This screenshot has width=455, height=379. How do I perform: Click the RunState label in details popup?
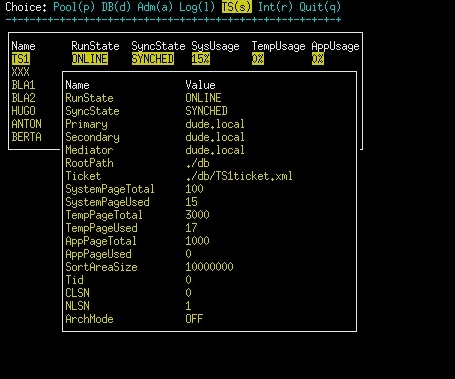pyautogui.click(x=89, y=98)
